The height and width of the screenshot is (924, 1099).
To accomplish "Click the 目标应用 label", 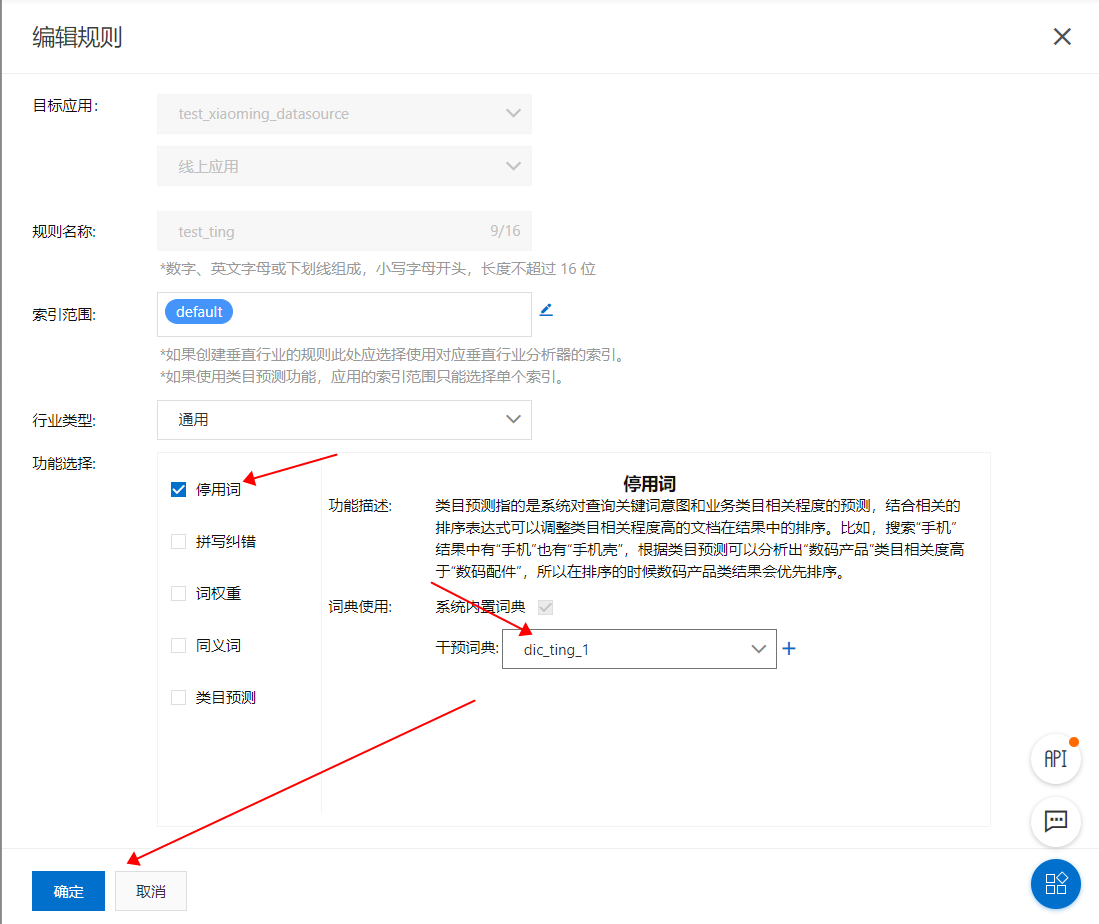I will tap(65, 106).
